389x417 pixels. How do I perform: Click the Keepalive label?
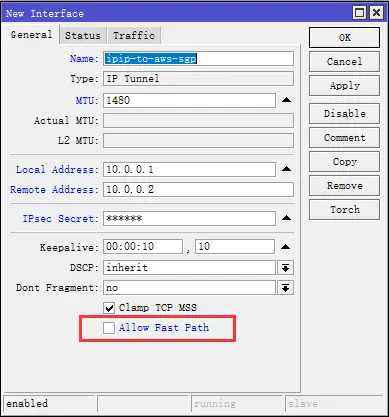(x=69, y=248)
